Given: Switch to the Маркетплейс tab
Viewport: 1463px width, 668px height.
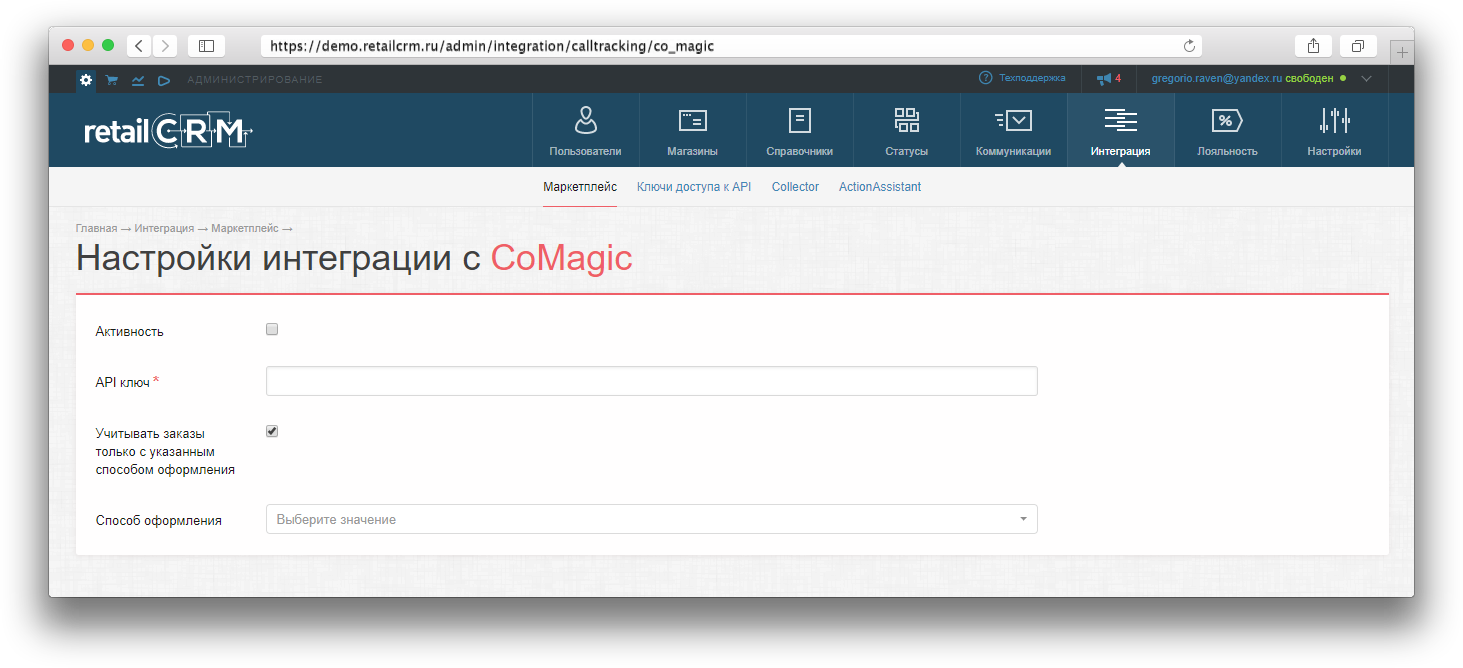Looking at the screenshot, I should 580,187.
